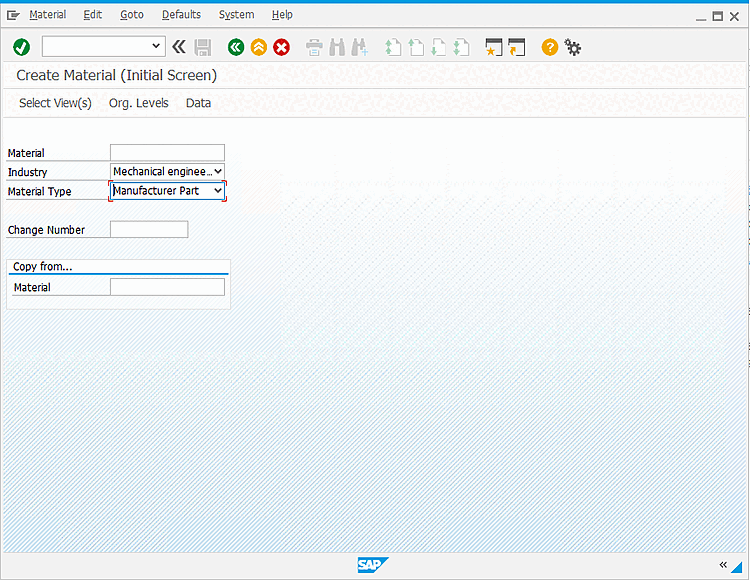This screenshot has width=750, height=580.
Task: Click the blue corner triangle icon at bottom right
Action: pos(737,567)
